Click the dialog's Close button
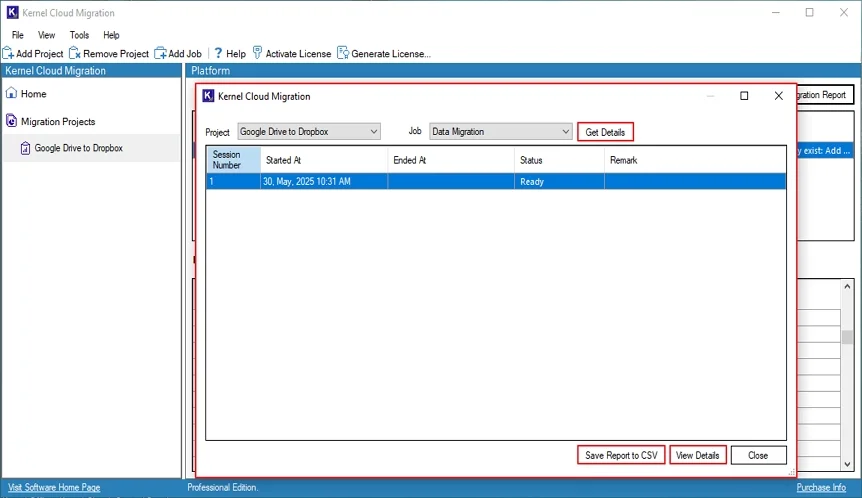Image resolution: width=862 pixels, height=498 pixels. [x=758, y=455]
